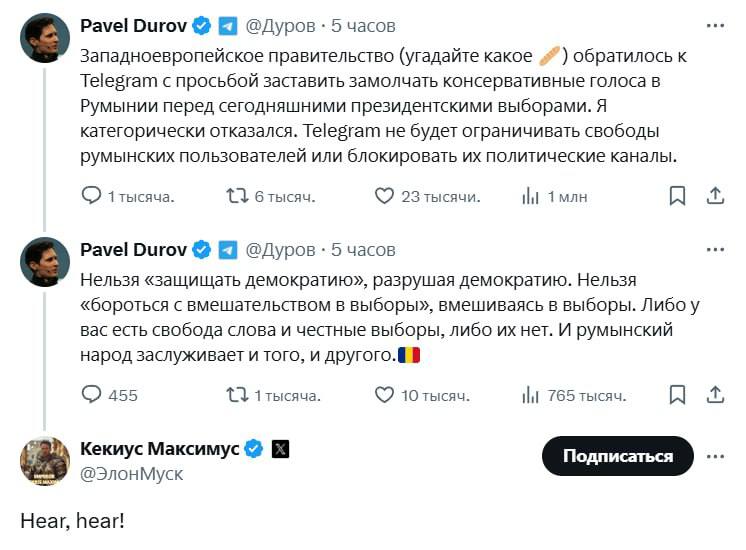View analytics of the first post

click(x=531, y=196)
